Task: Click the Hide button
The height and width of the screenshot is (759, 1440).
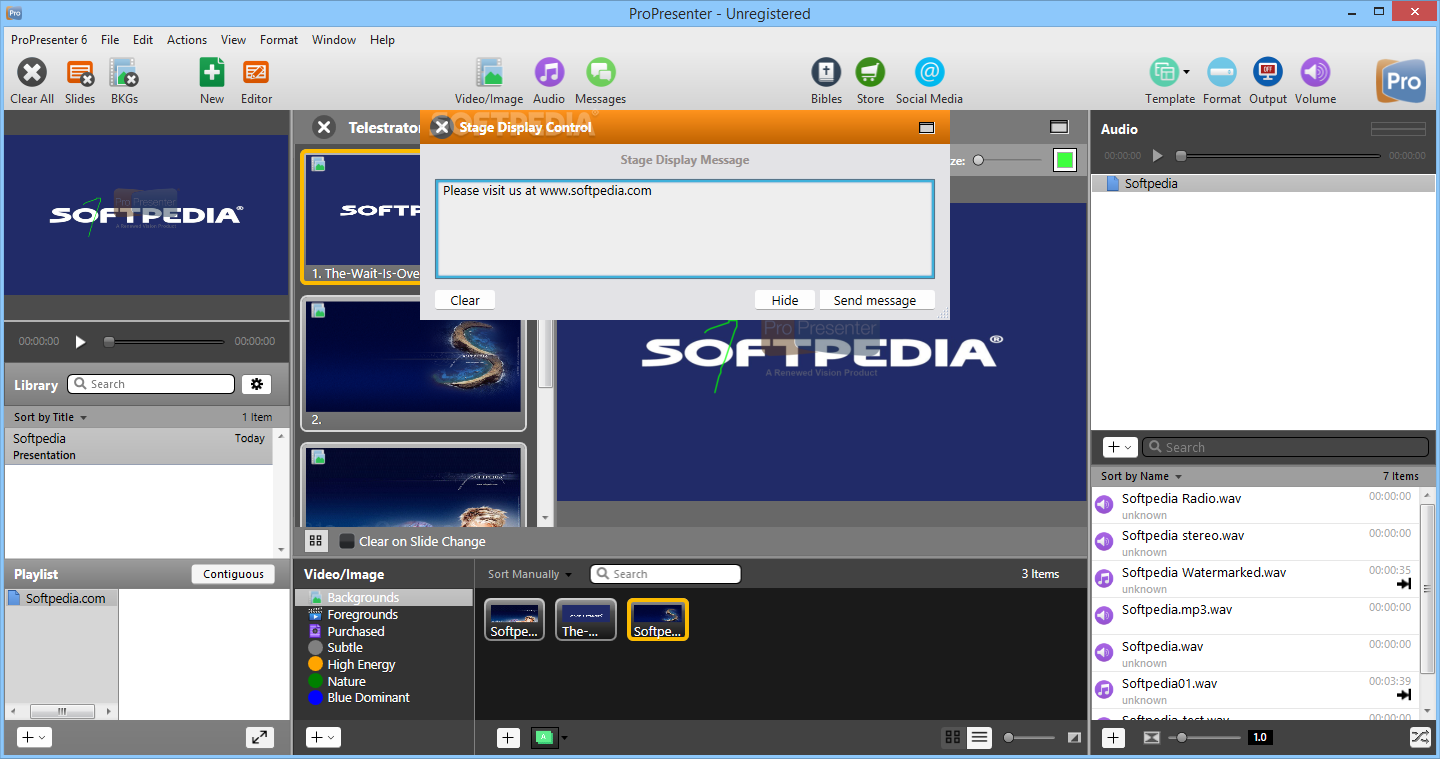Action: click(785, 300)
